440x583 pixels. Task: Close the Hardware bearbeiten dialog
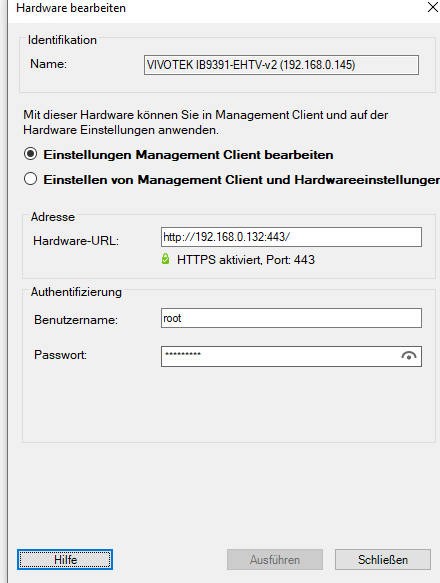433,7
